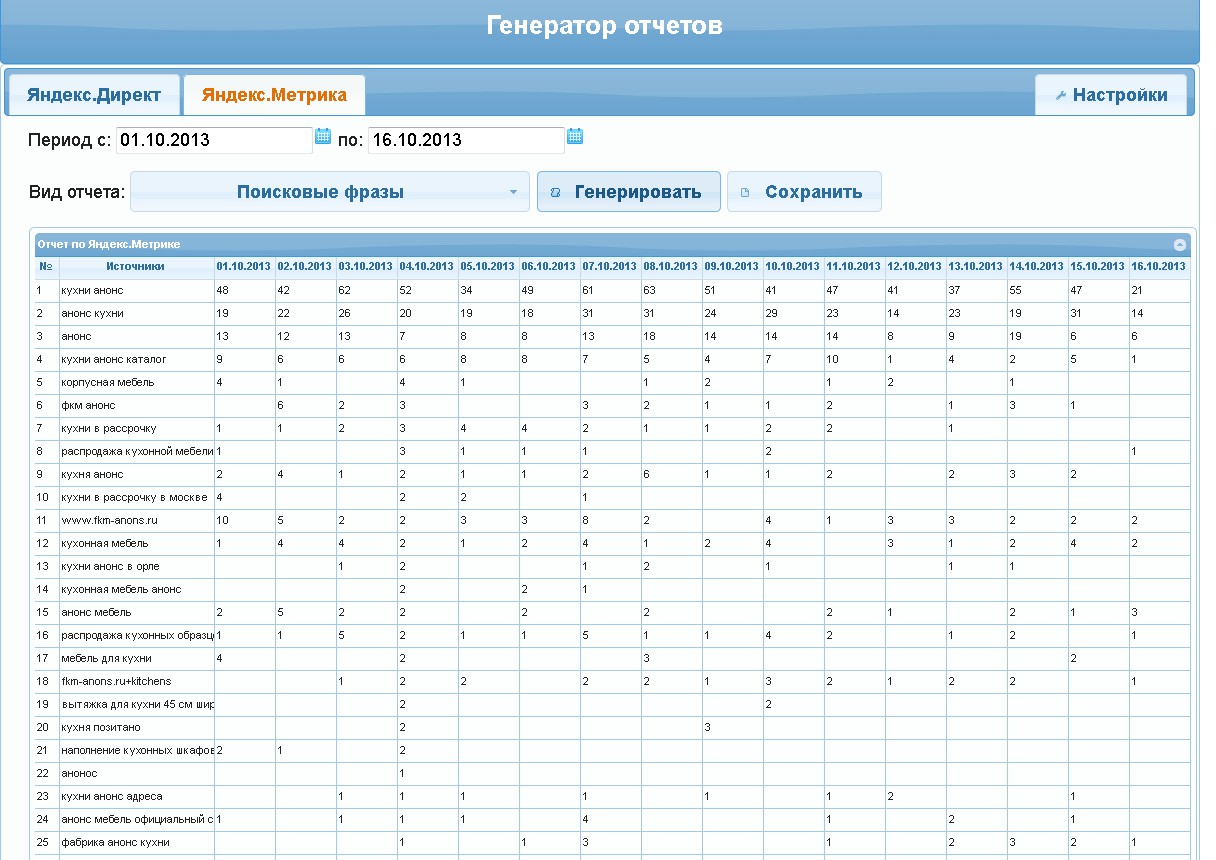Select the row 'анонс кухни'
This screenshot has height=860, width=1216.
611,314
